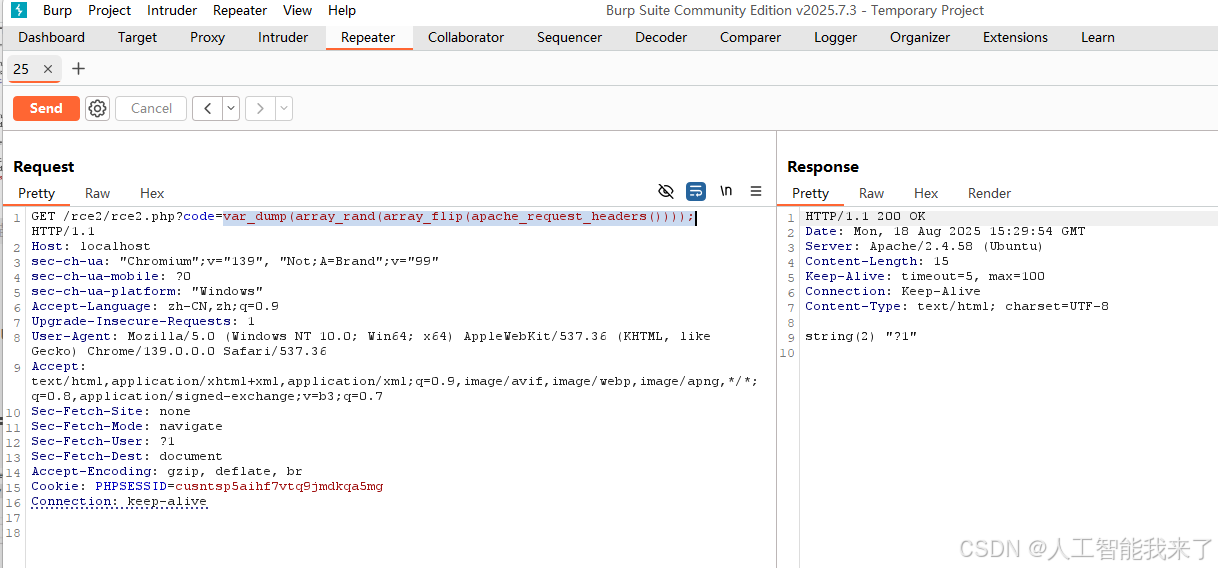
Task: Open the Repeater menu in menu bar
Action: coord(240,10)
